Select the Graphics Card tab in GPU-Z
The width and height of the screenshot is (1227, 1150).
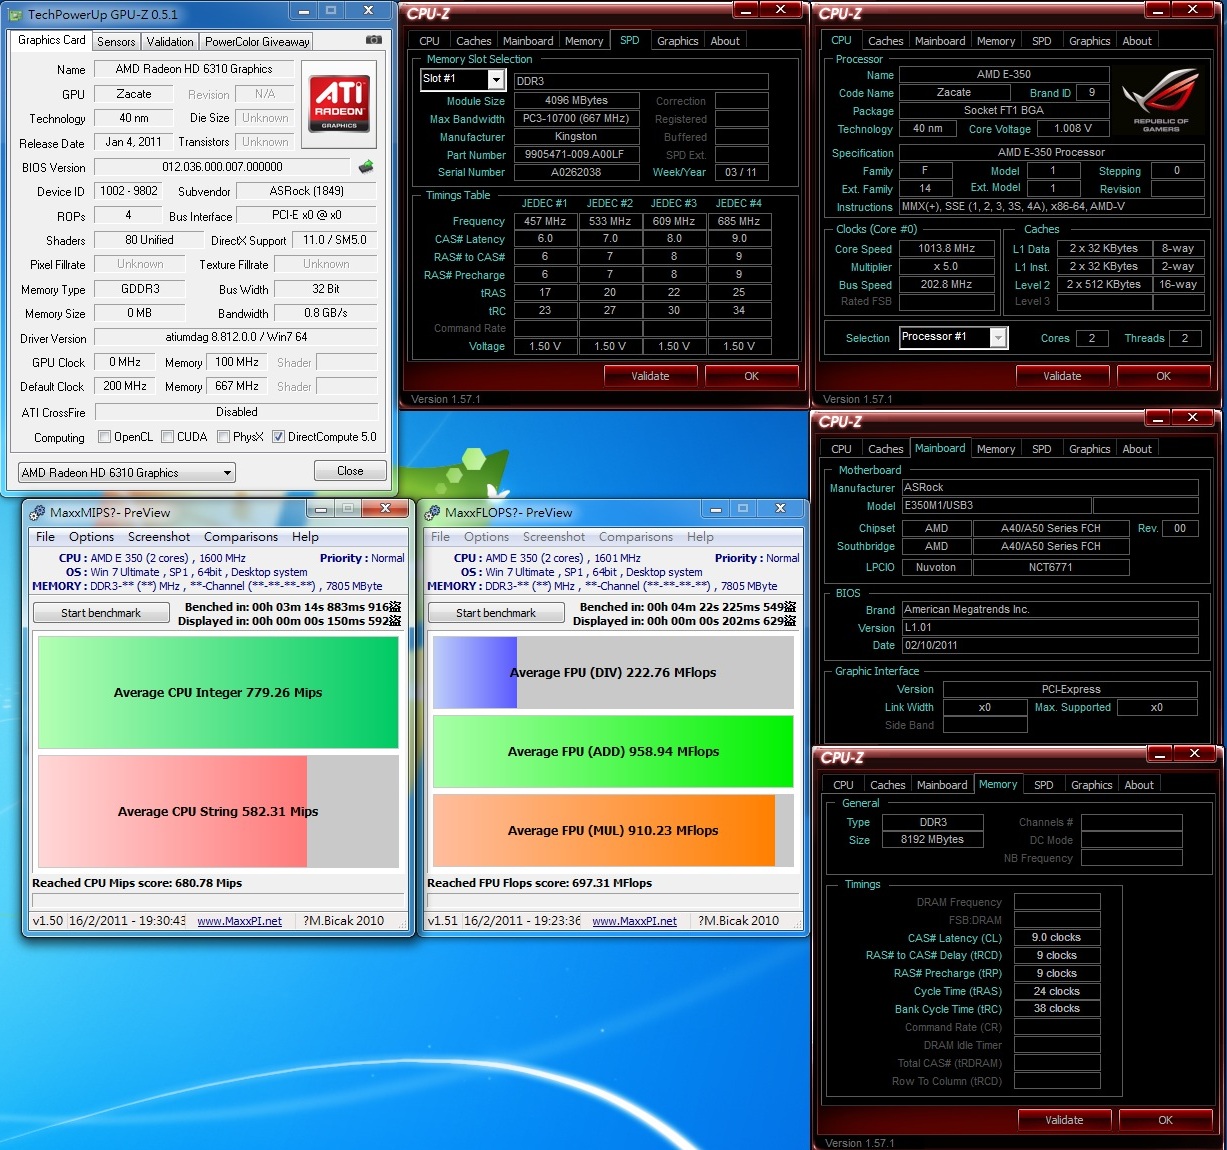(x=52, y=40)
